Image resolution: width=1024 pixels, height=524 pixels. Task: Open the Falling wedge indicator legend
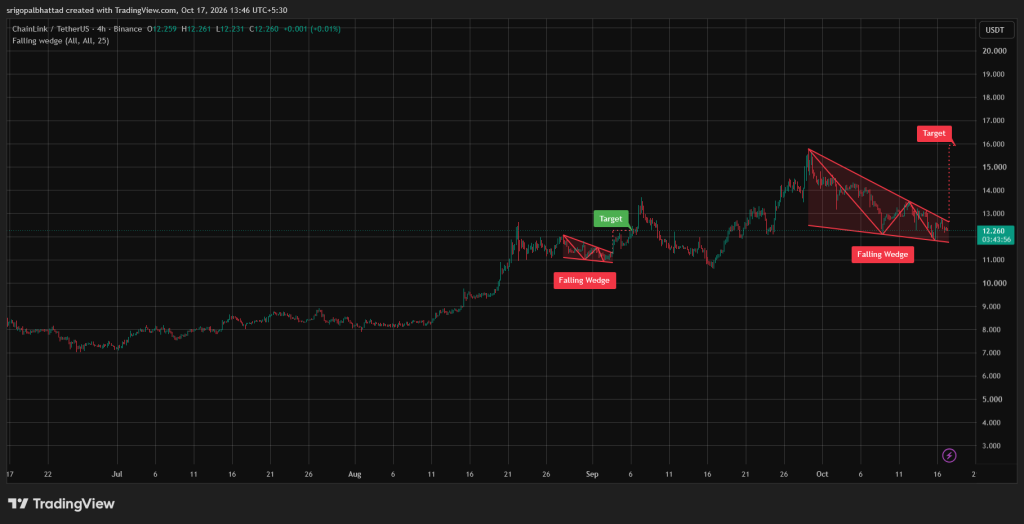(x=61, y=41)
